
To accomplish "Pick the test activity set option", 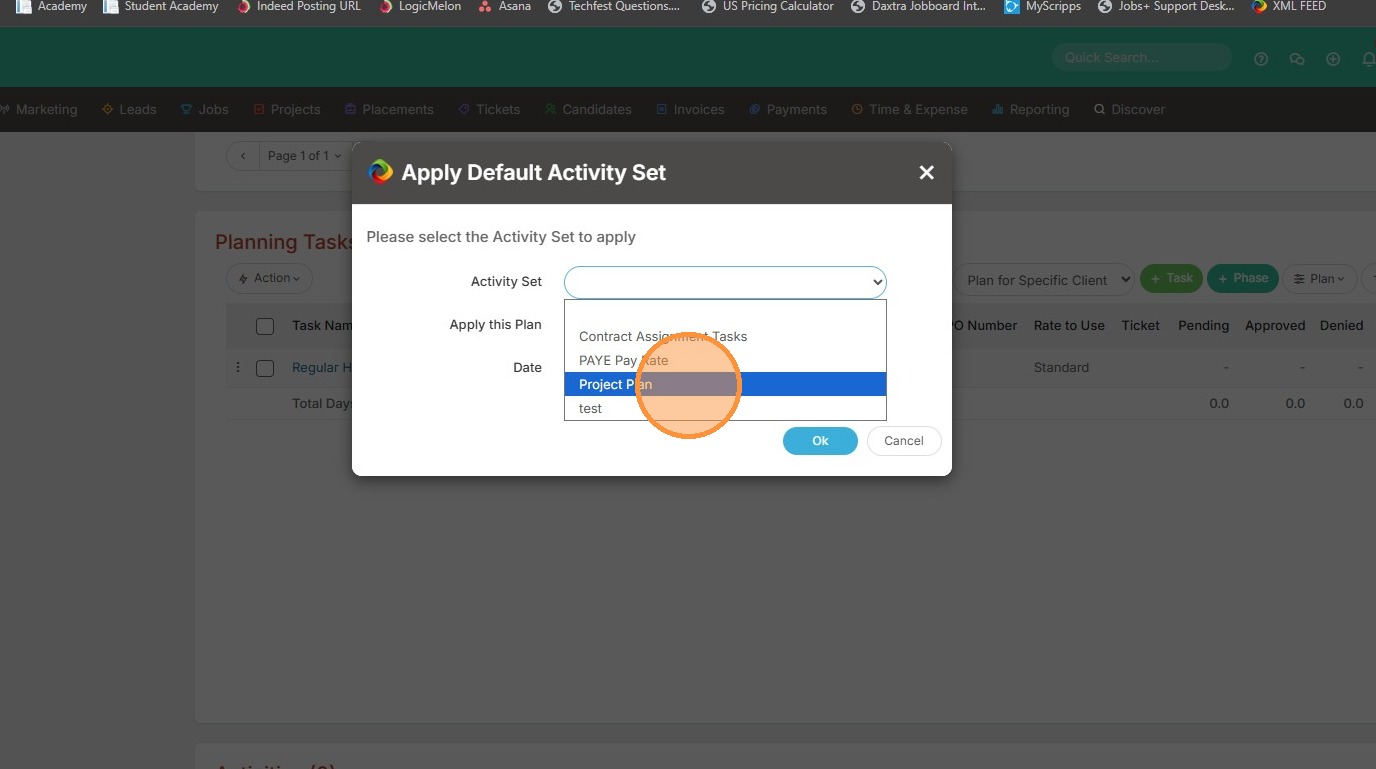I will (x=725, y=408).
